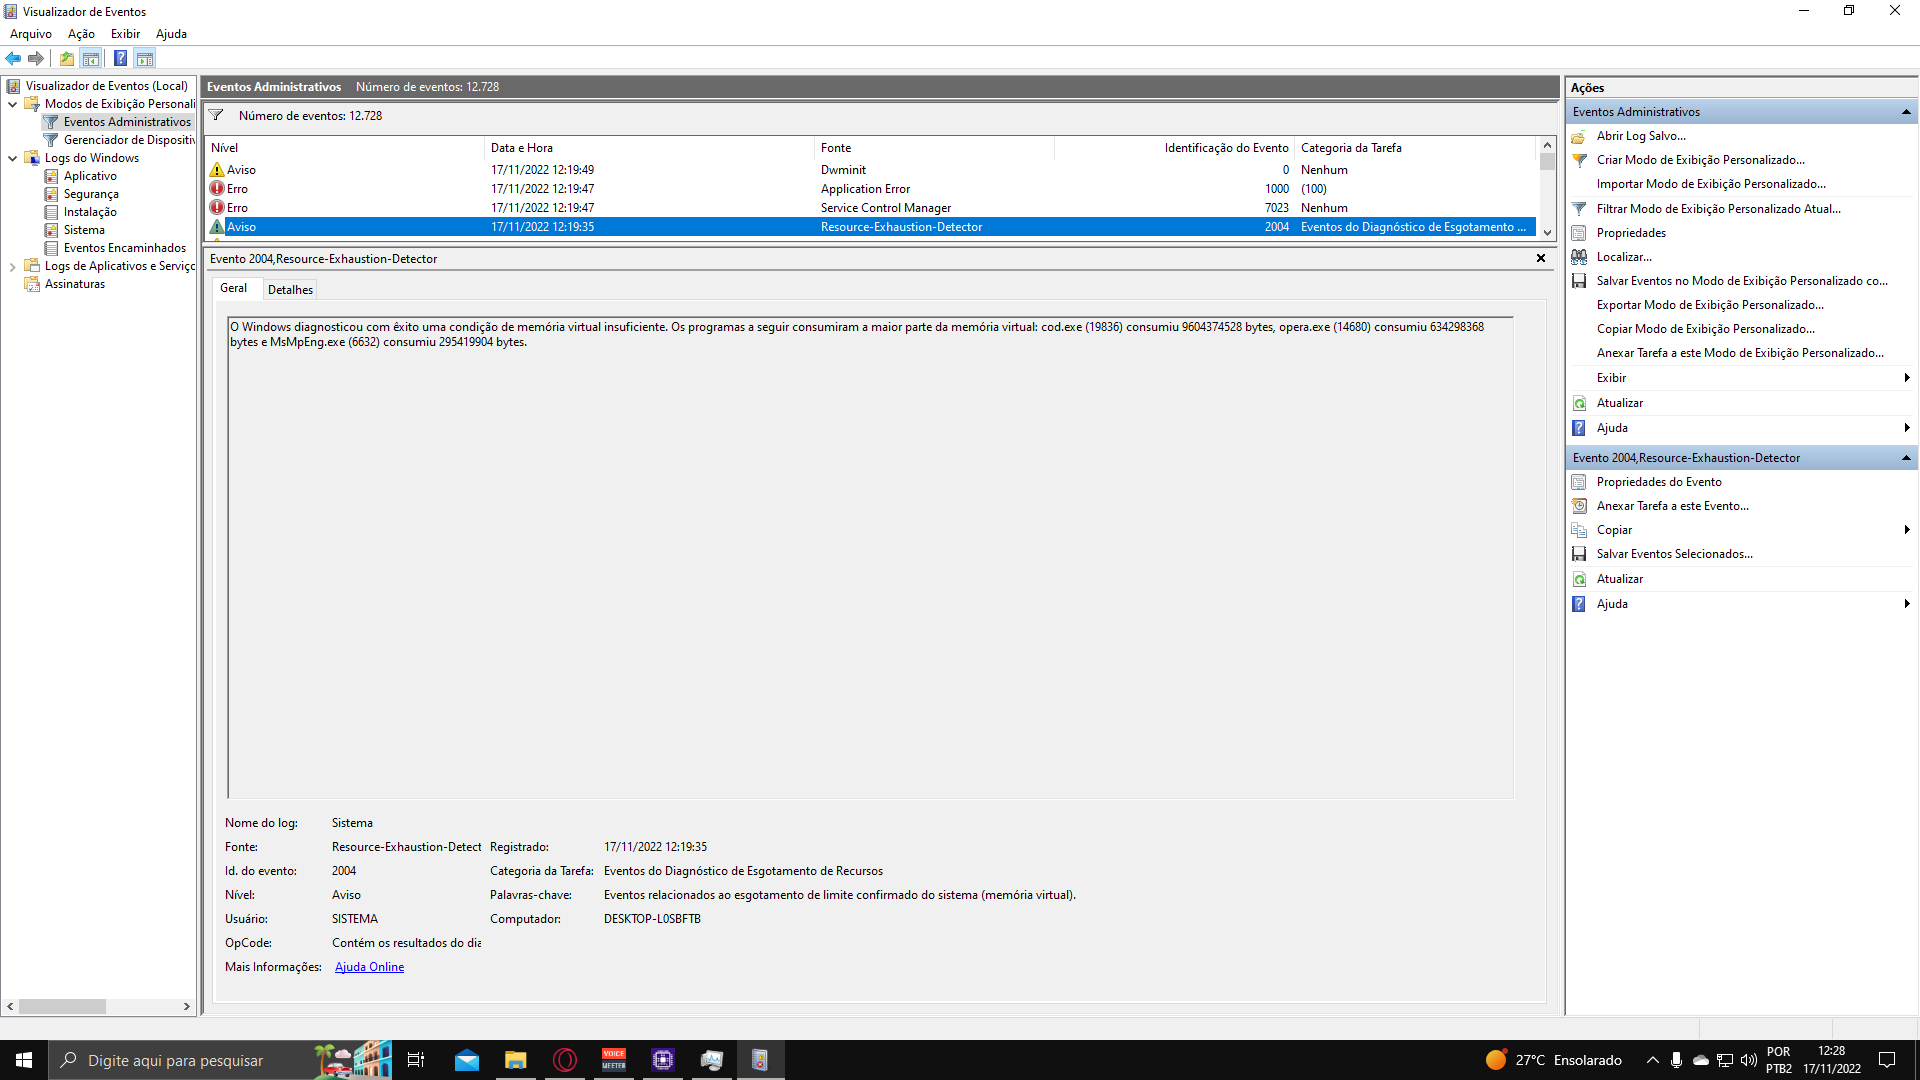
Task: Sort by Identificação do Evento column header
Action: point(1174,148)
